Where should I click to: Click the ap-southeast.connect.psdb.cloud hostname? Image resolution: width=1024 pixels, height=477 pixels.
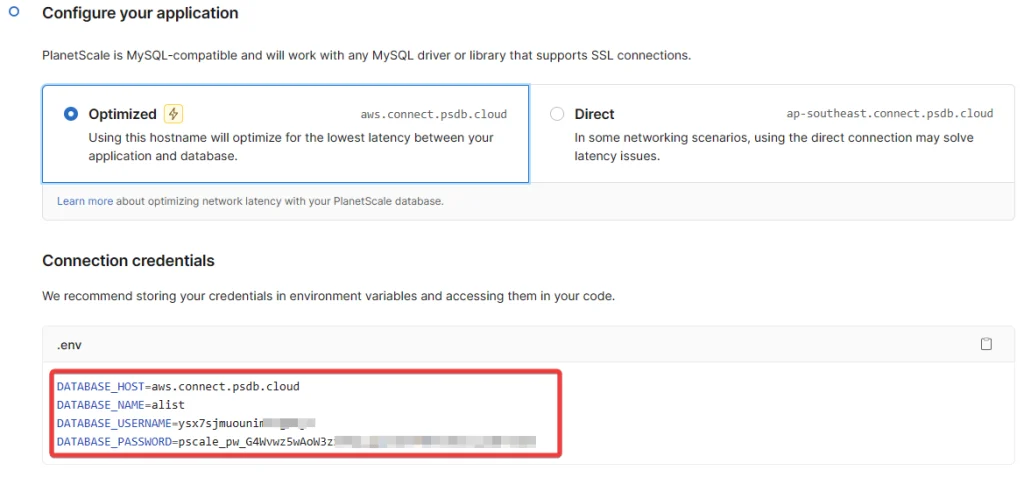point(890,115)
